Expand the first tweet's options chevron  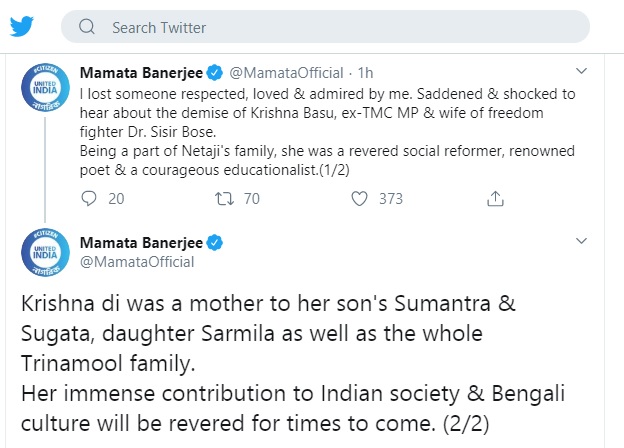pos(581,71)
